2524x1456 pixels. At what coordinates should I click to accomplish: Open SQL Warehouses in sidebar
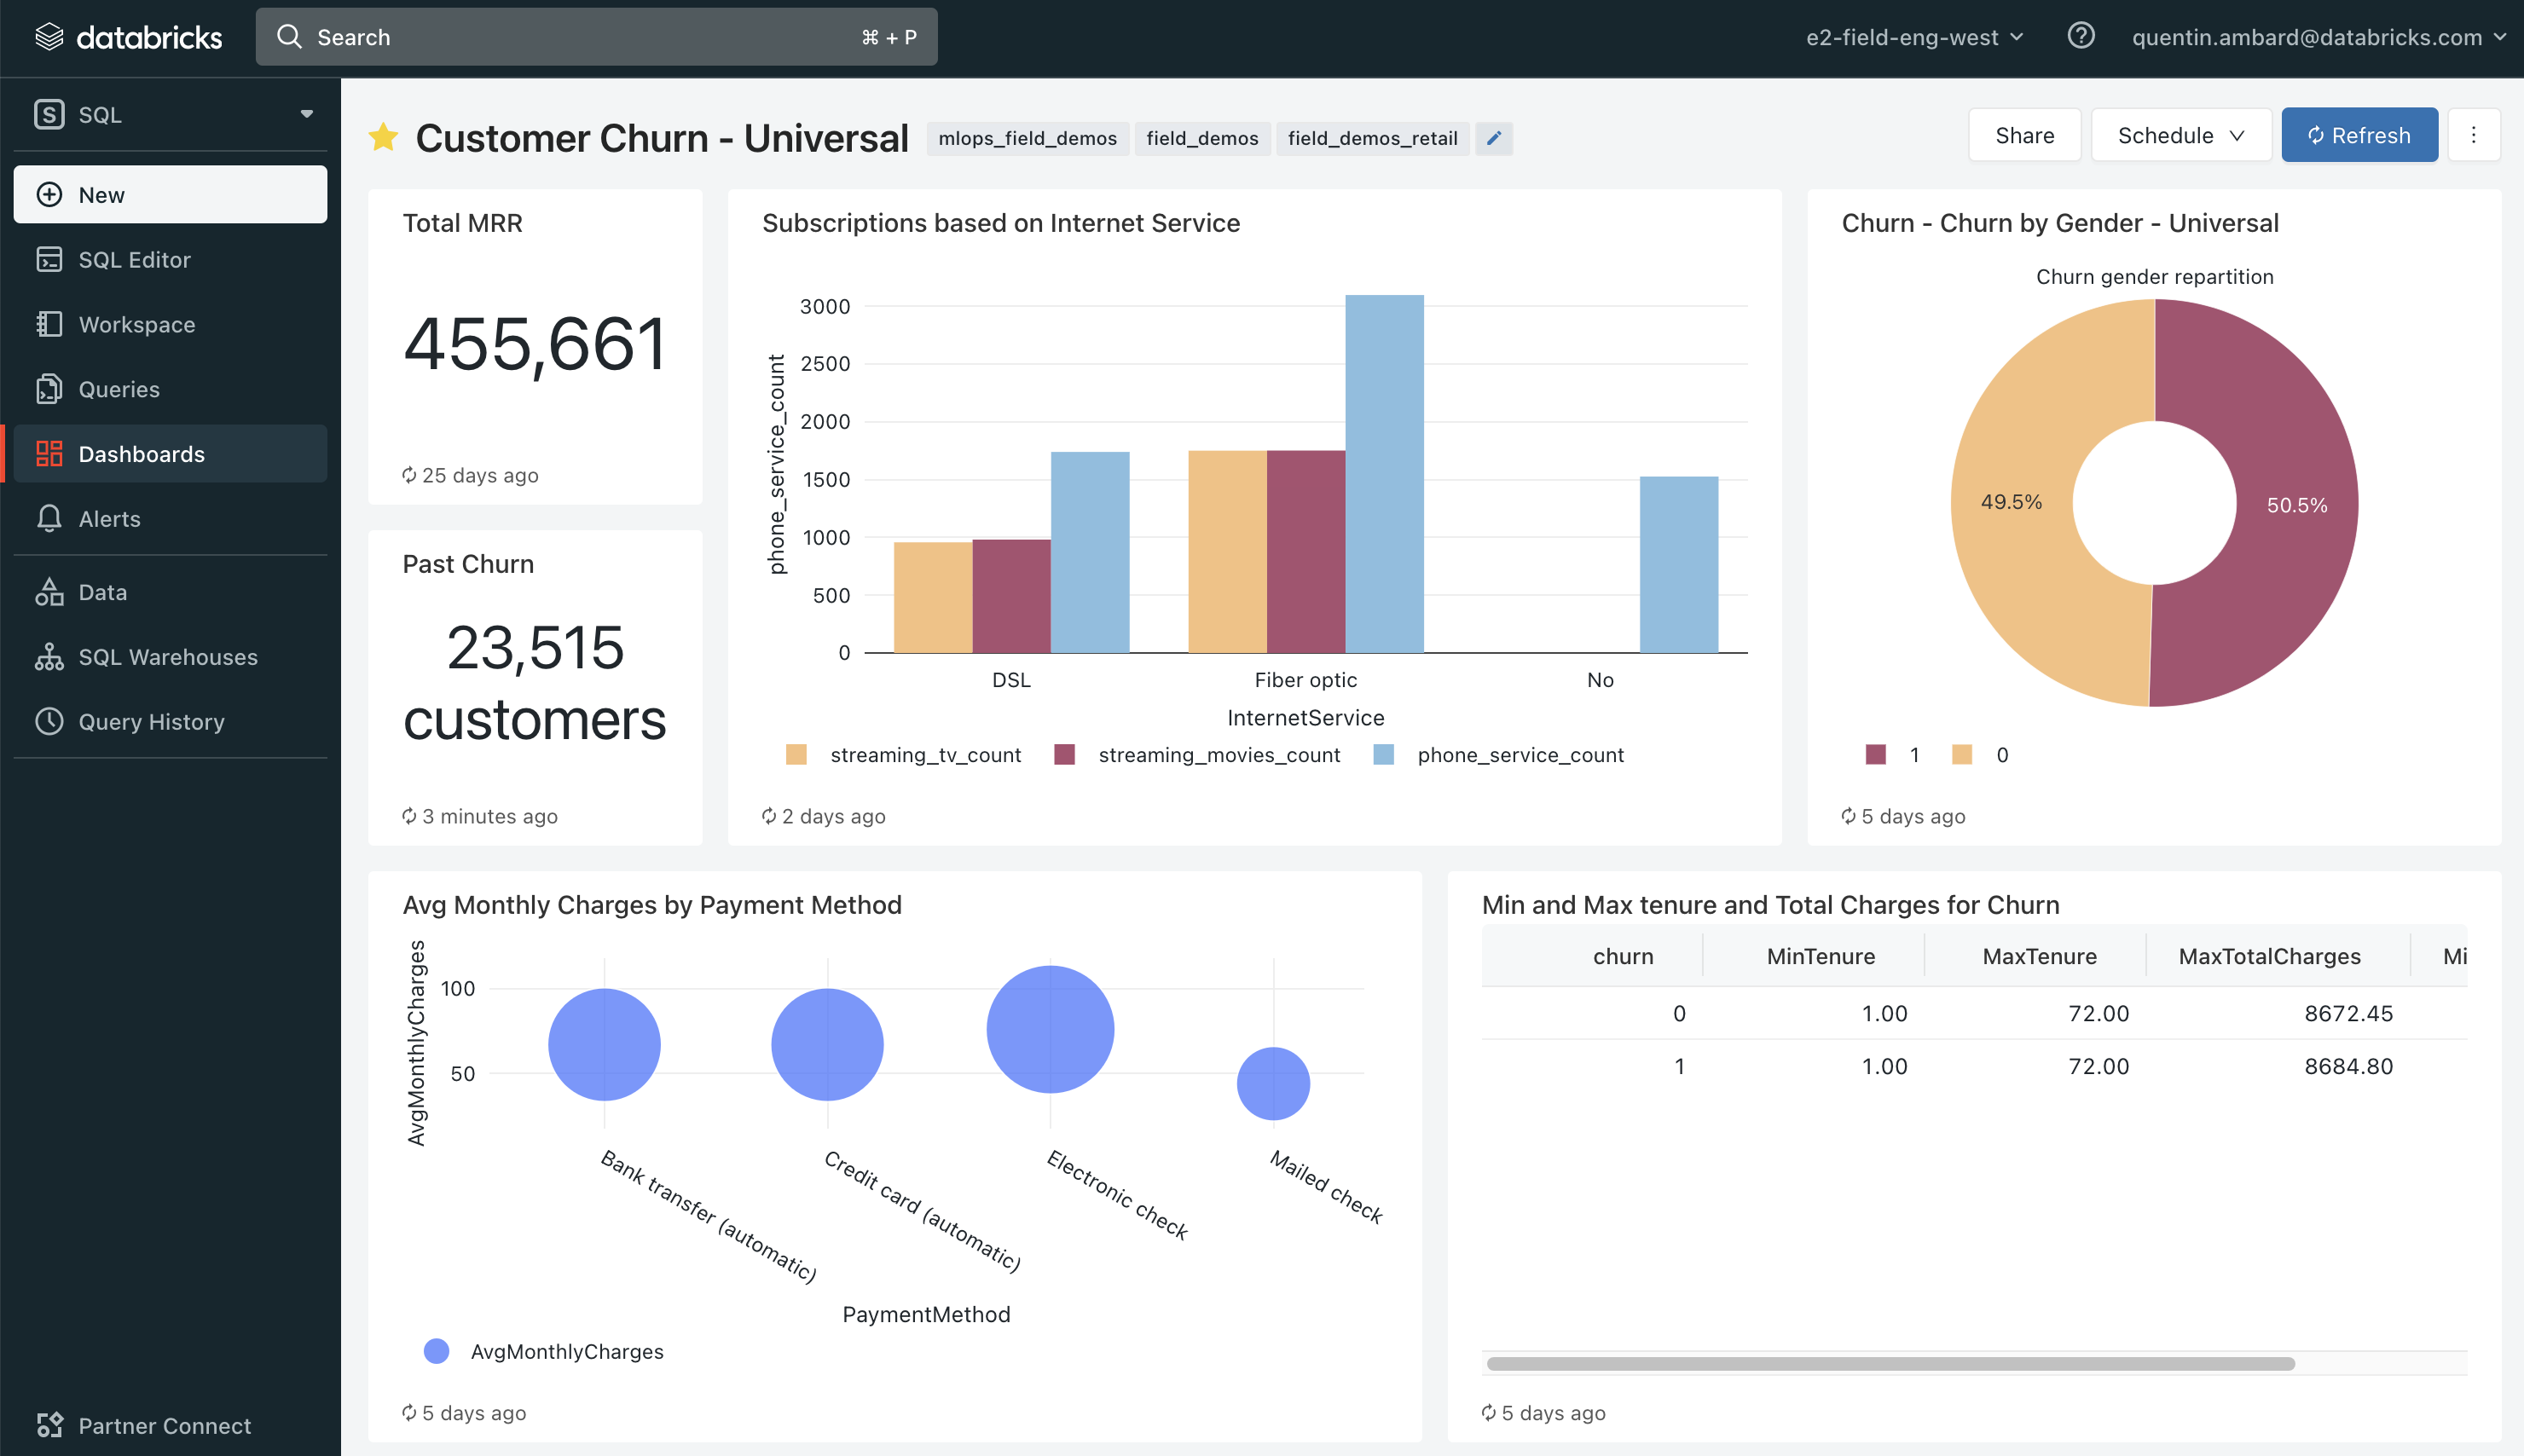[x=167, y=657]
